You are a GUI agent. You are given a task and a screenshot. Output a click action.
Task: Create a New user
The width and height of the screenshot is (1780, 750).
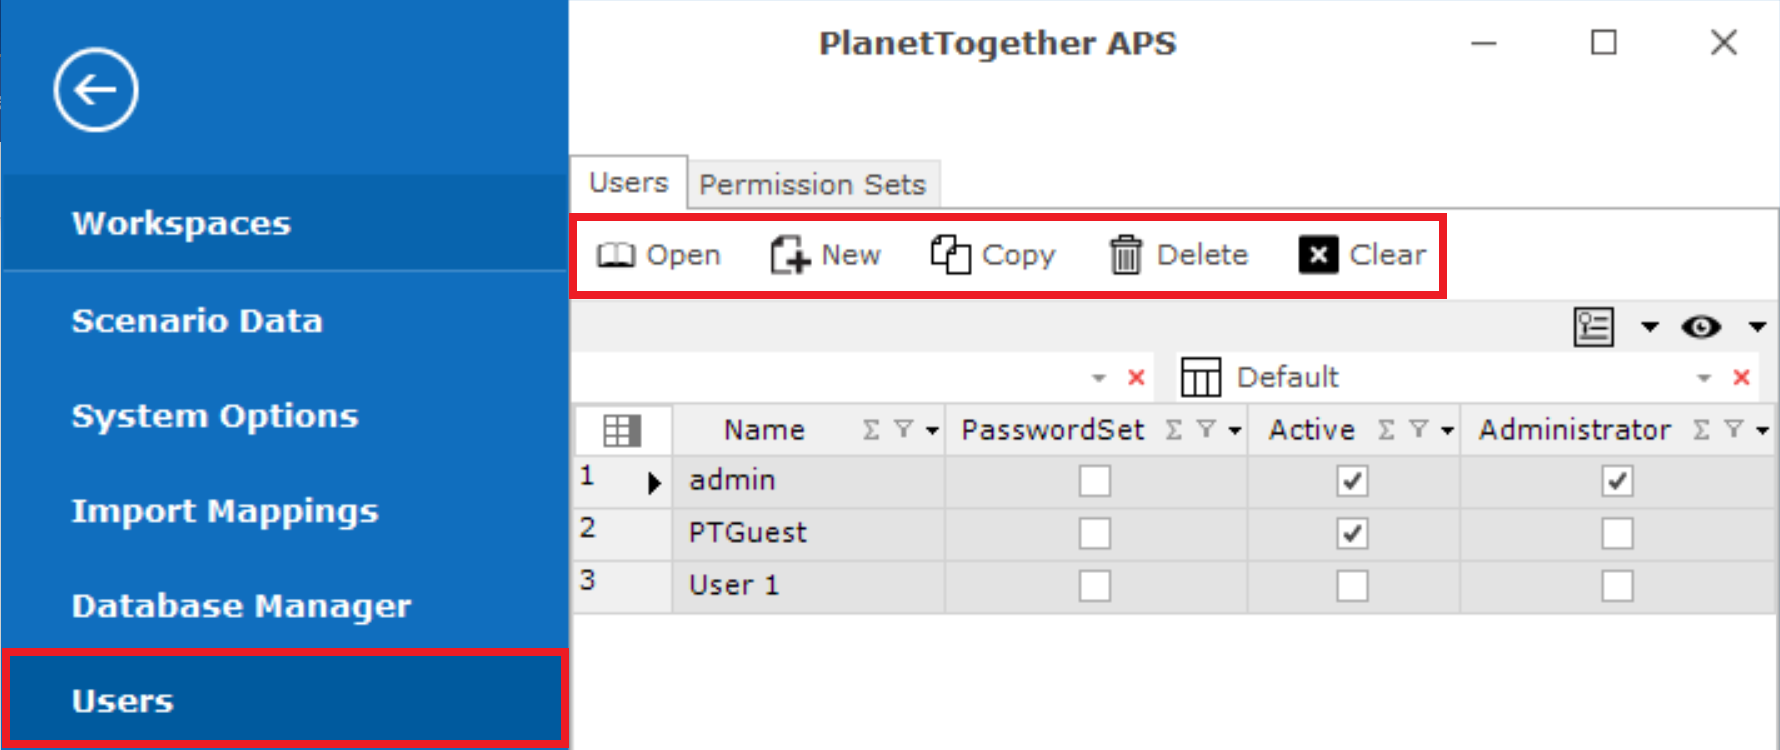pyautogui.click(x=825, y=255)
